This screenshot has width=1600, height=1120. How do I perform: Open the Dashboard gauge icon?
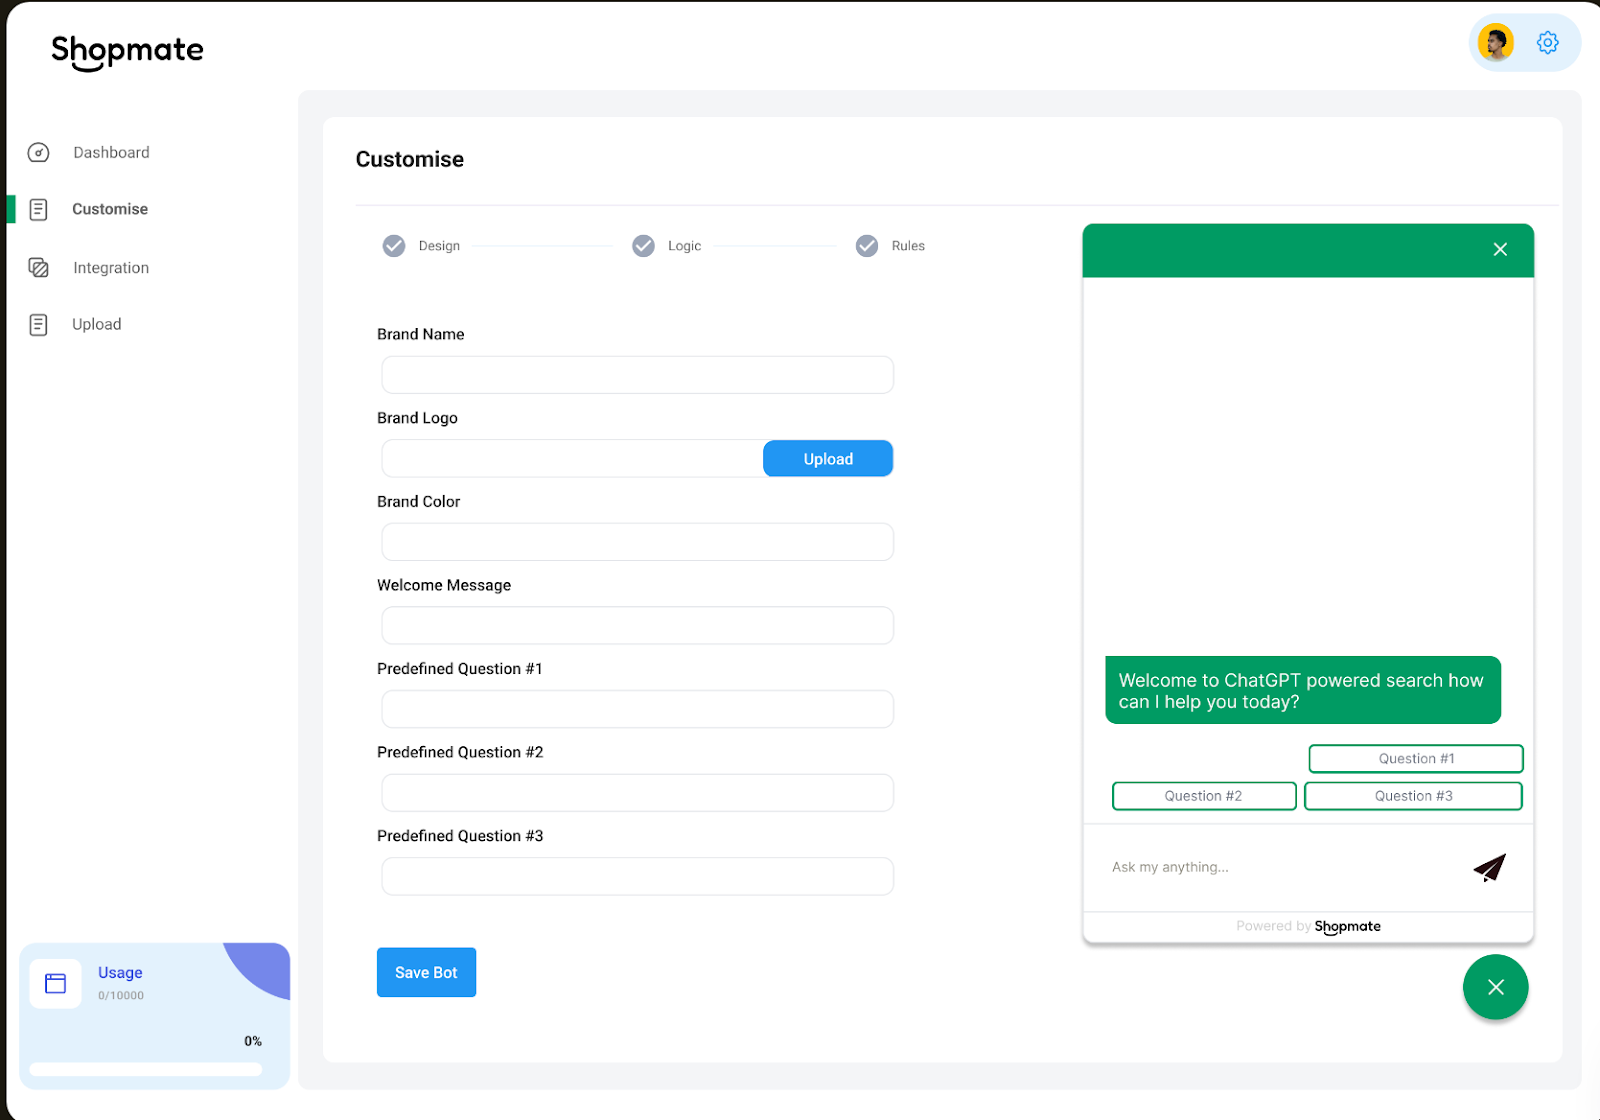pyautogui.click(x=38, y=152)
